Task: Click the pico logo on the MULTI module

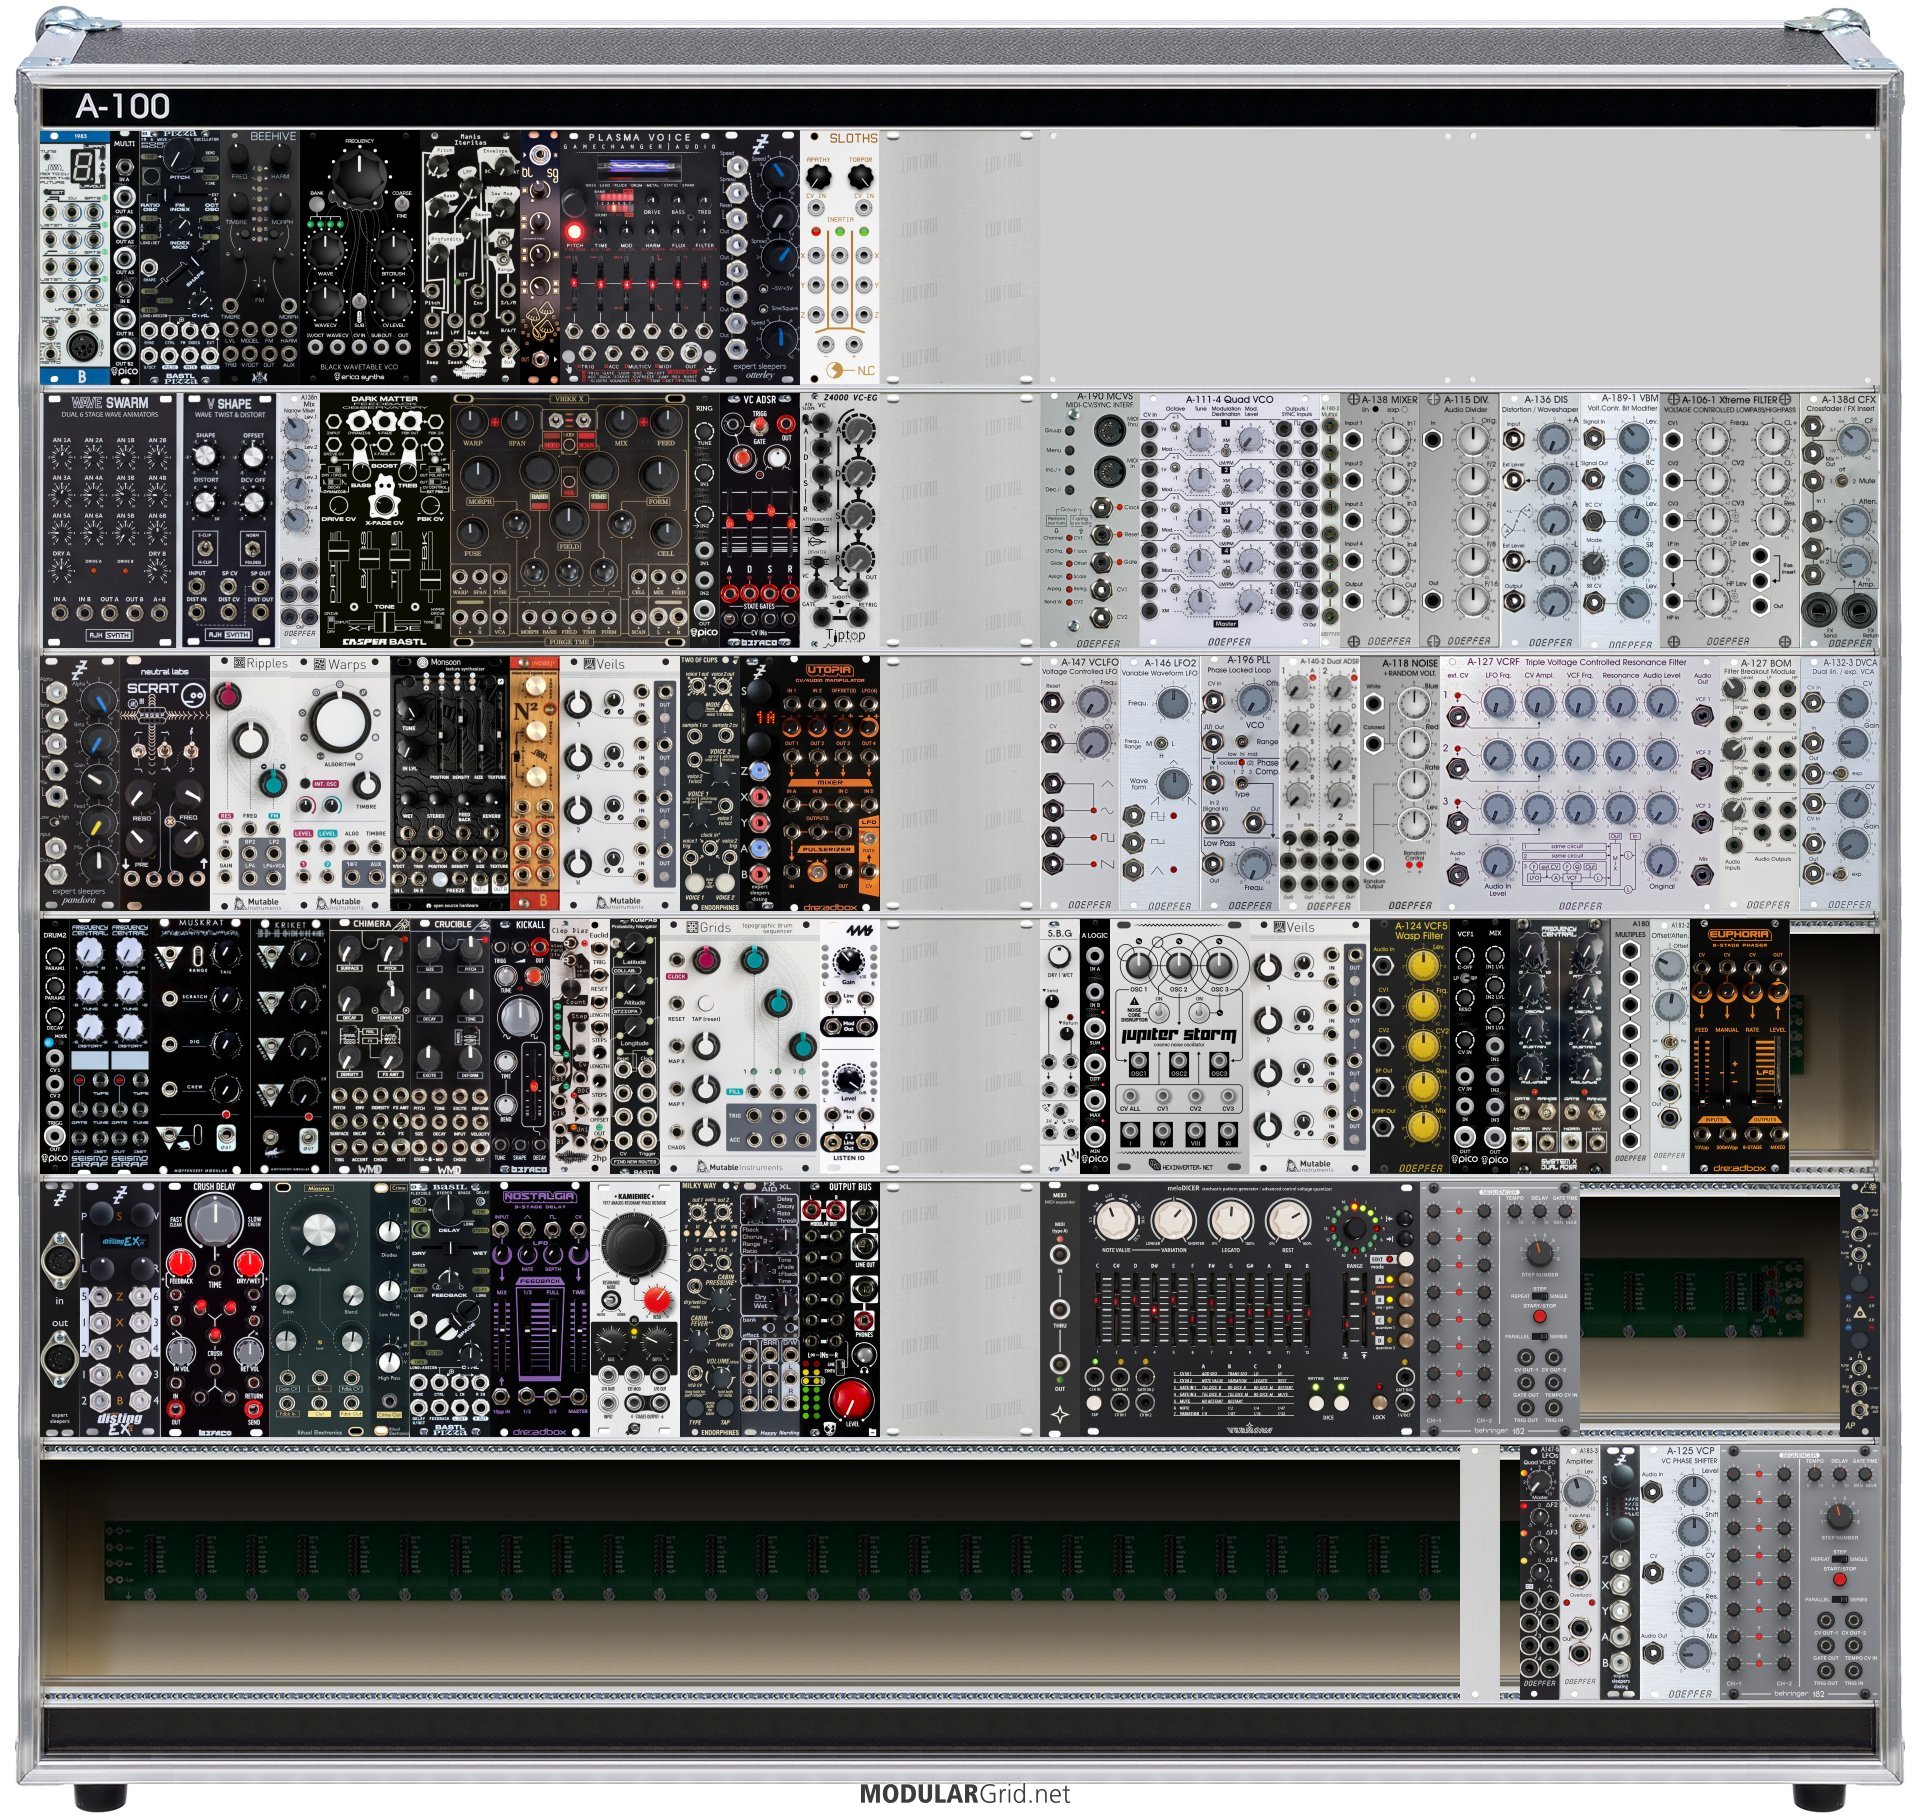Action: (x=126, y=373)
